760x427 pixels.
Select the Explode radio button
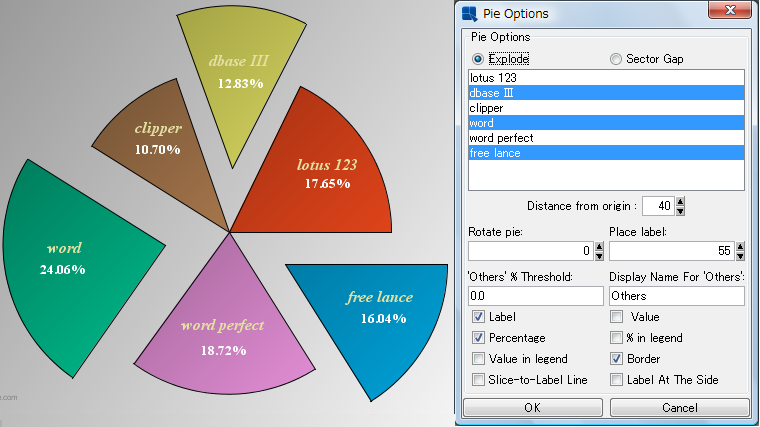click(478, 59)
